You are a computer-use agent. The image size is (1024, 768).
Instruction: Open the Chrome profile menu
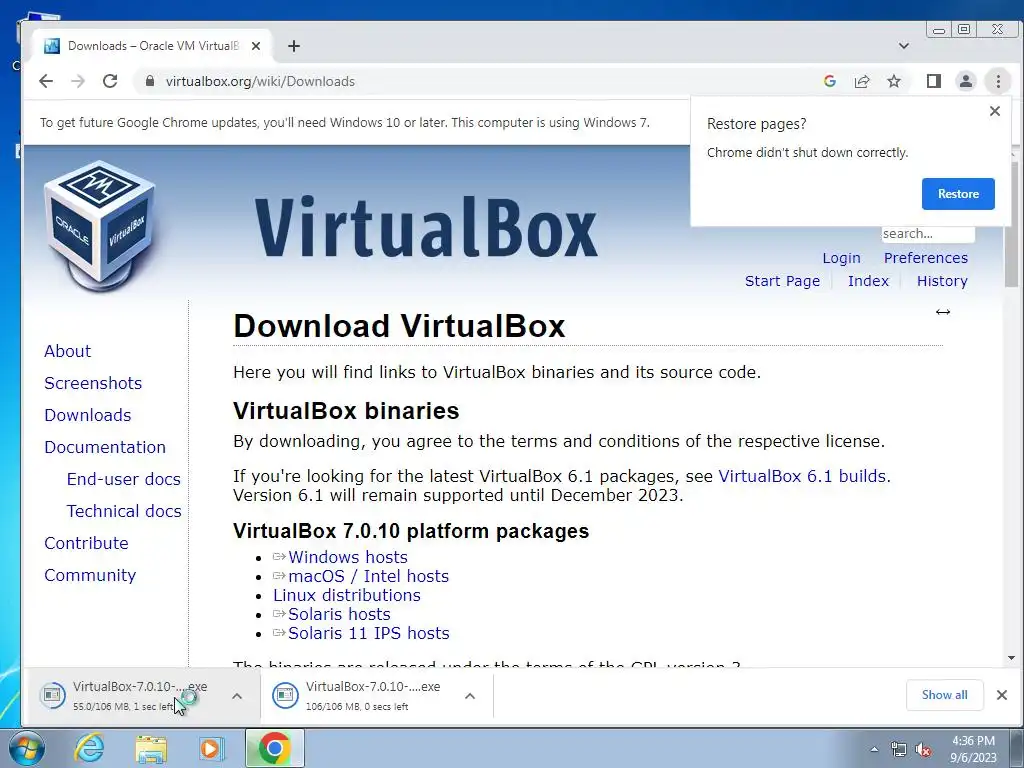(x=966, y=81)
